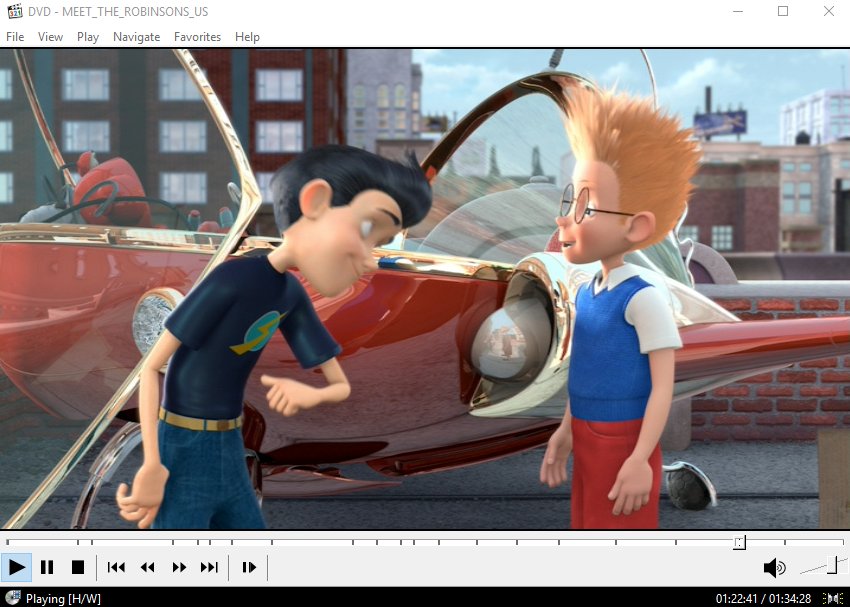The image size is (850, 607).
Task: Click the audio channel icon in status bar
Action: coord(833,599)
